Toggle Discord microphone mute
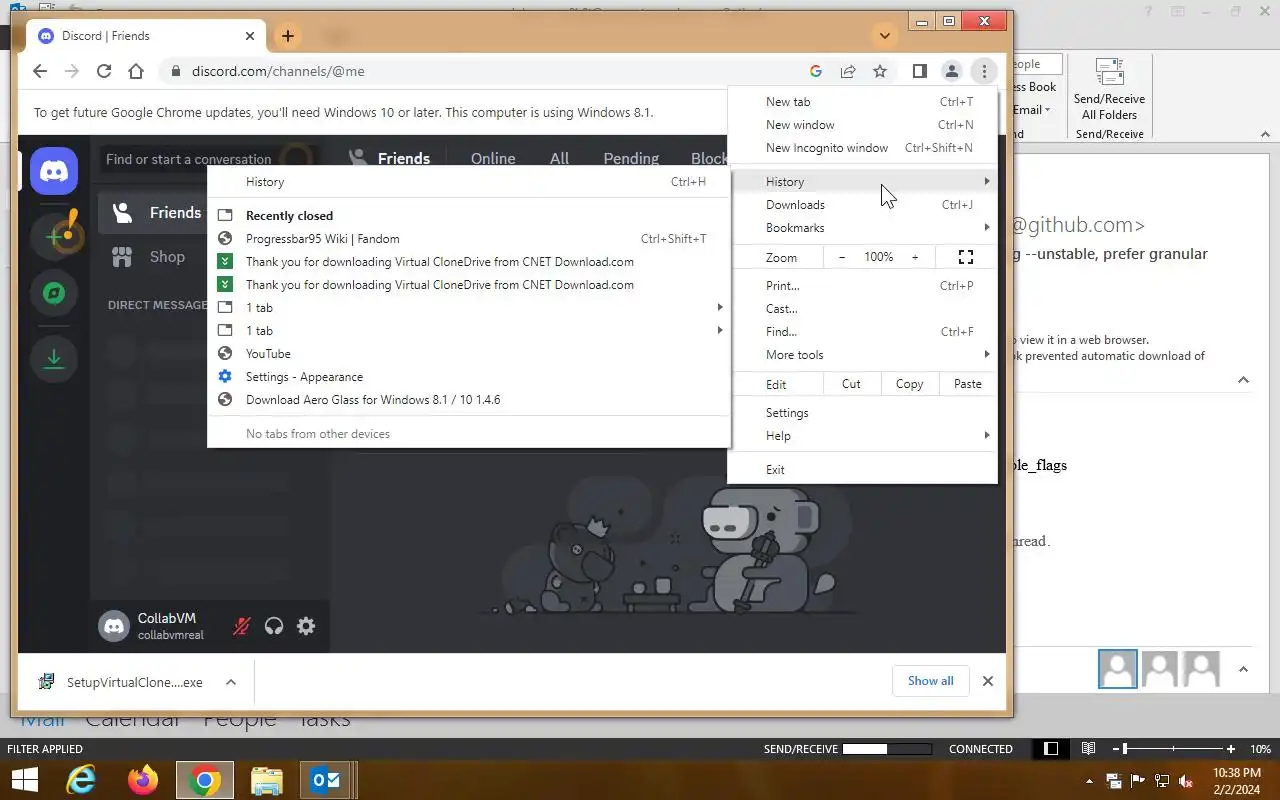Image resolution: width=1280 pixels, height=800 pixels. point(241,626)
